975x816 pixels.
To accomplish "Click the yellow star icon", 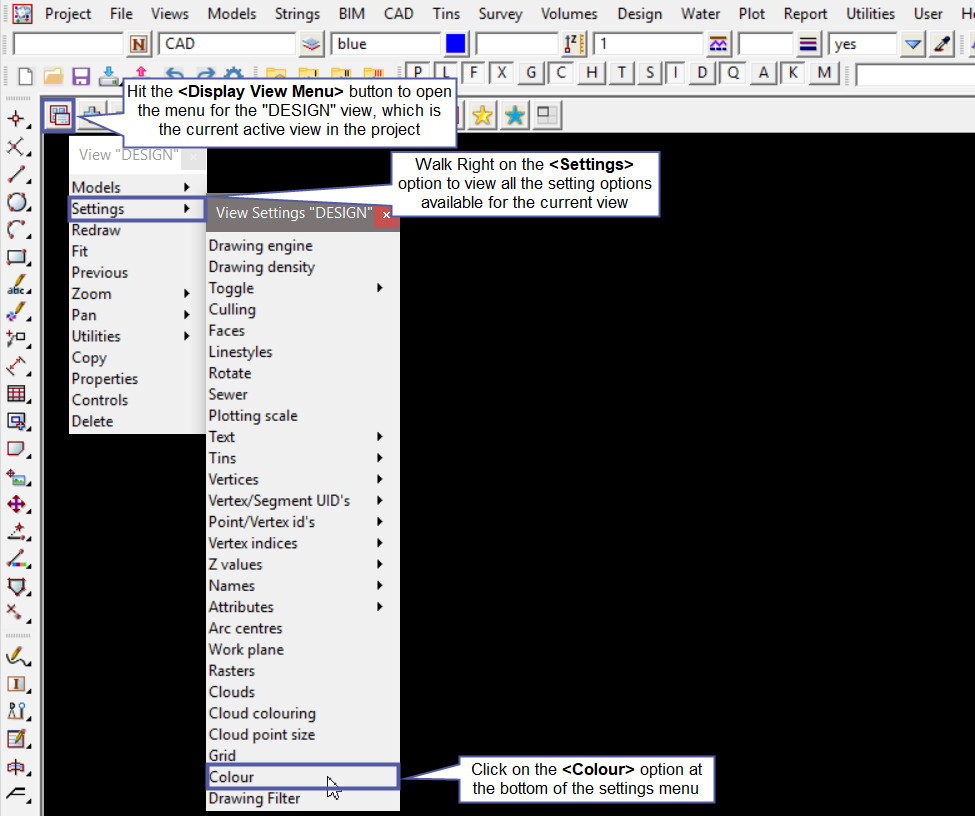I will click(x=482, y=116).
